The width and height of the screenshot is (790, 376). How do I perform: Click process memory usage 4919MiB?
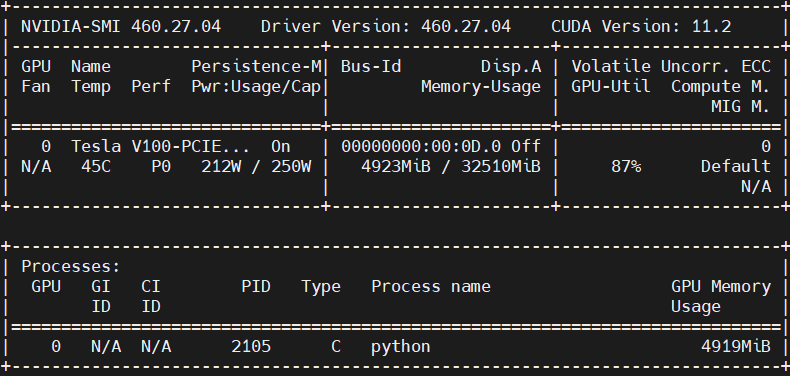tap(736, 347)
